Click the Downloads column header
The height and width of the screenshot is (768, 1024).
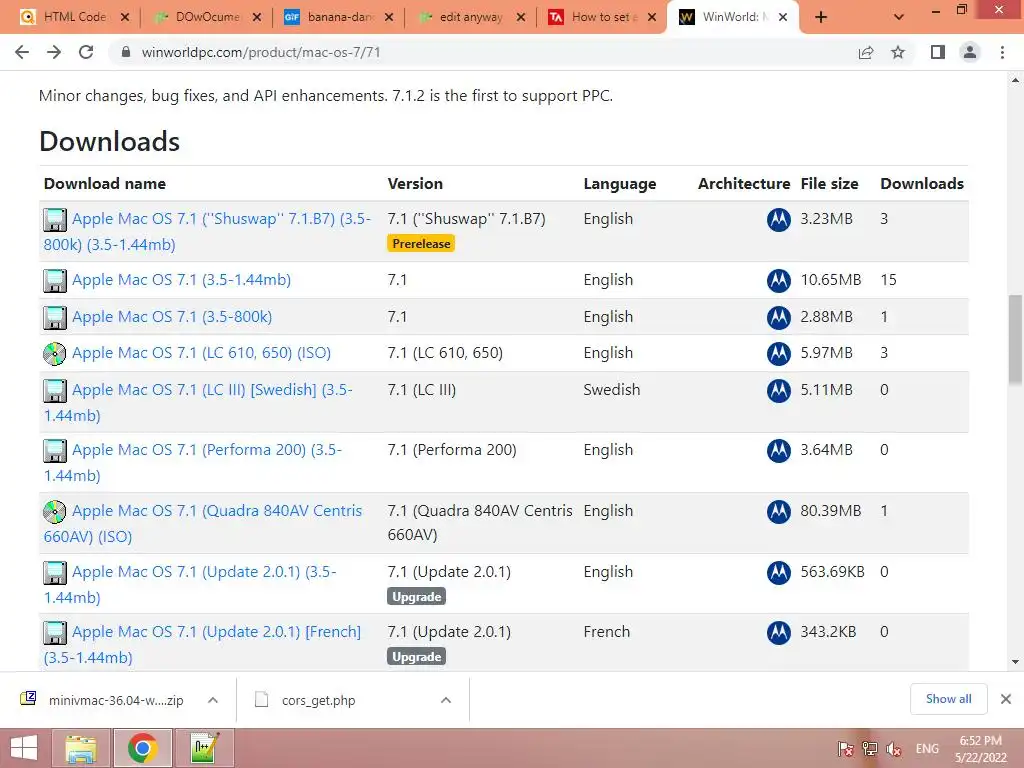coord(921,184)
